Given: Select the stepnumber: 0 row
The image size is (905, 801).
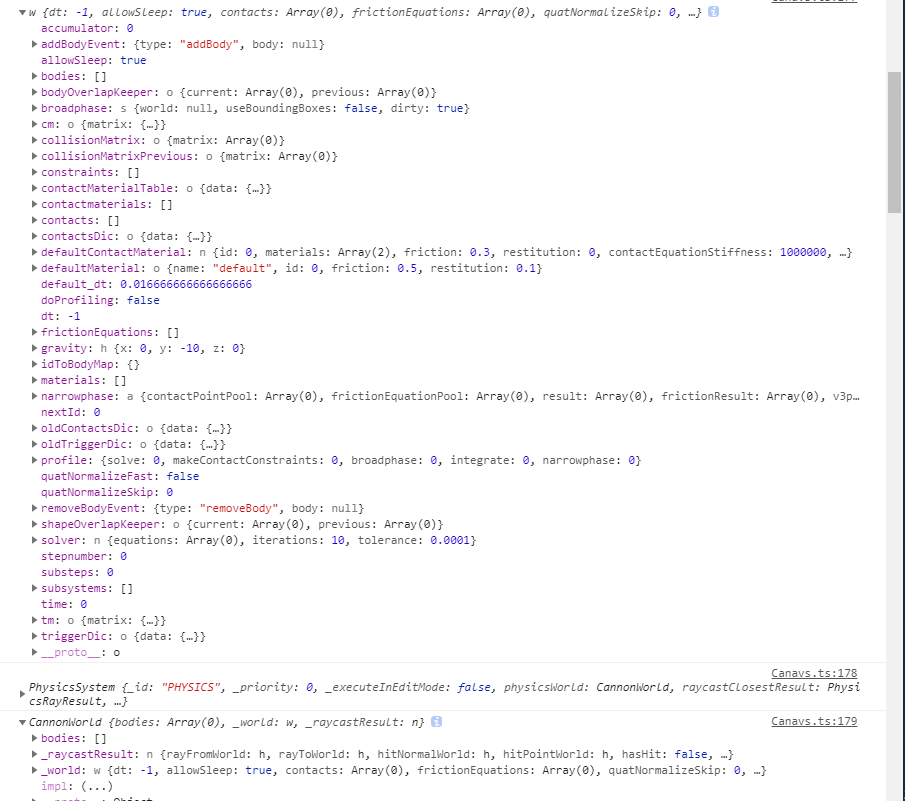Looking at the screenshot, I should coord(84,556).
